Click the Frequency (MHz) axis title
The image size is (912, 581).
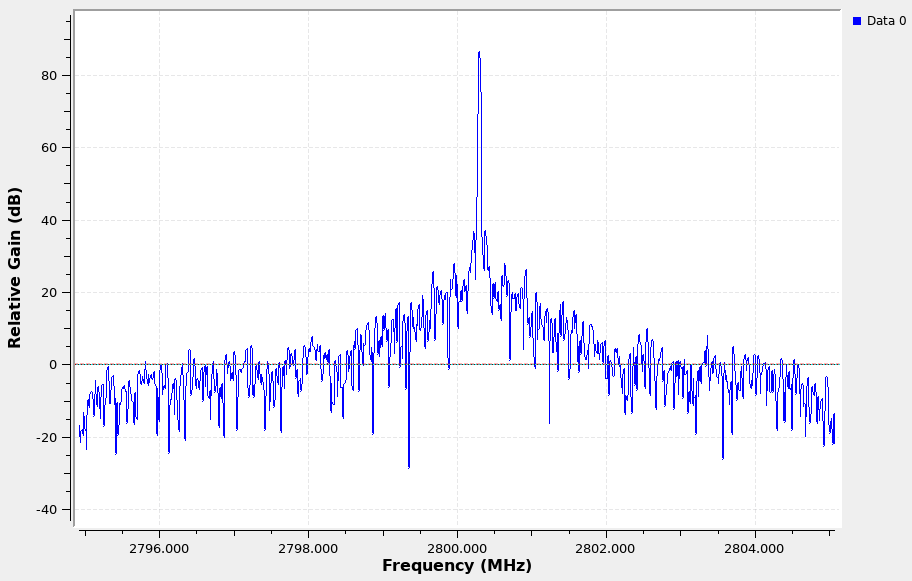456,565
